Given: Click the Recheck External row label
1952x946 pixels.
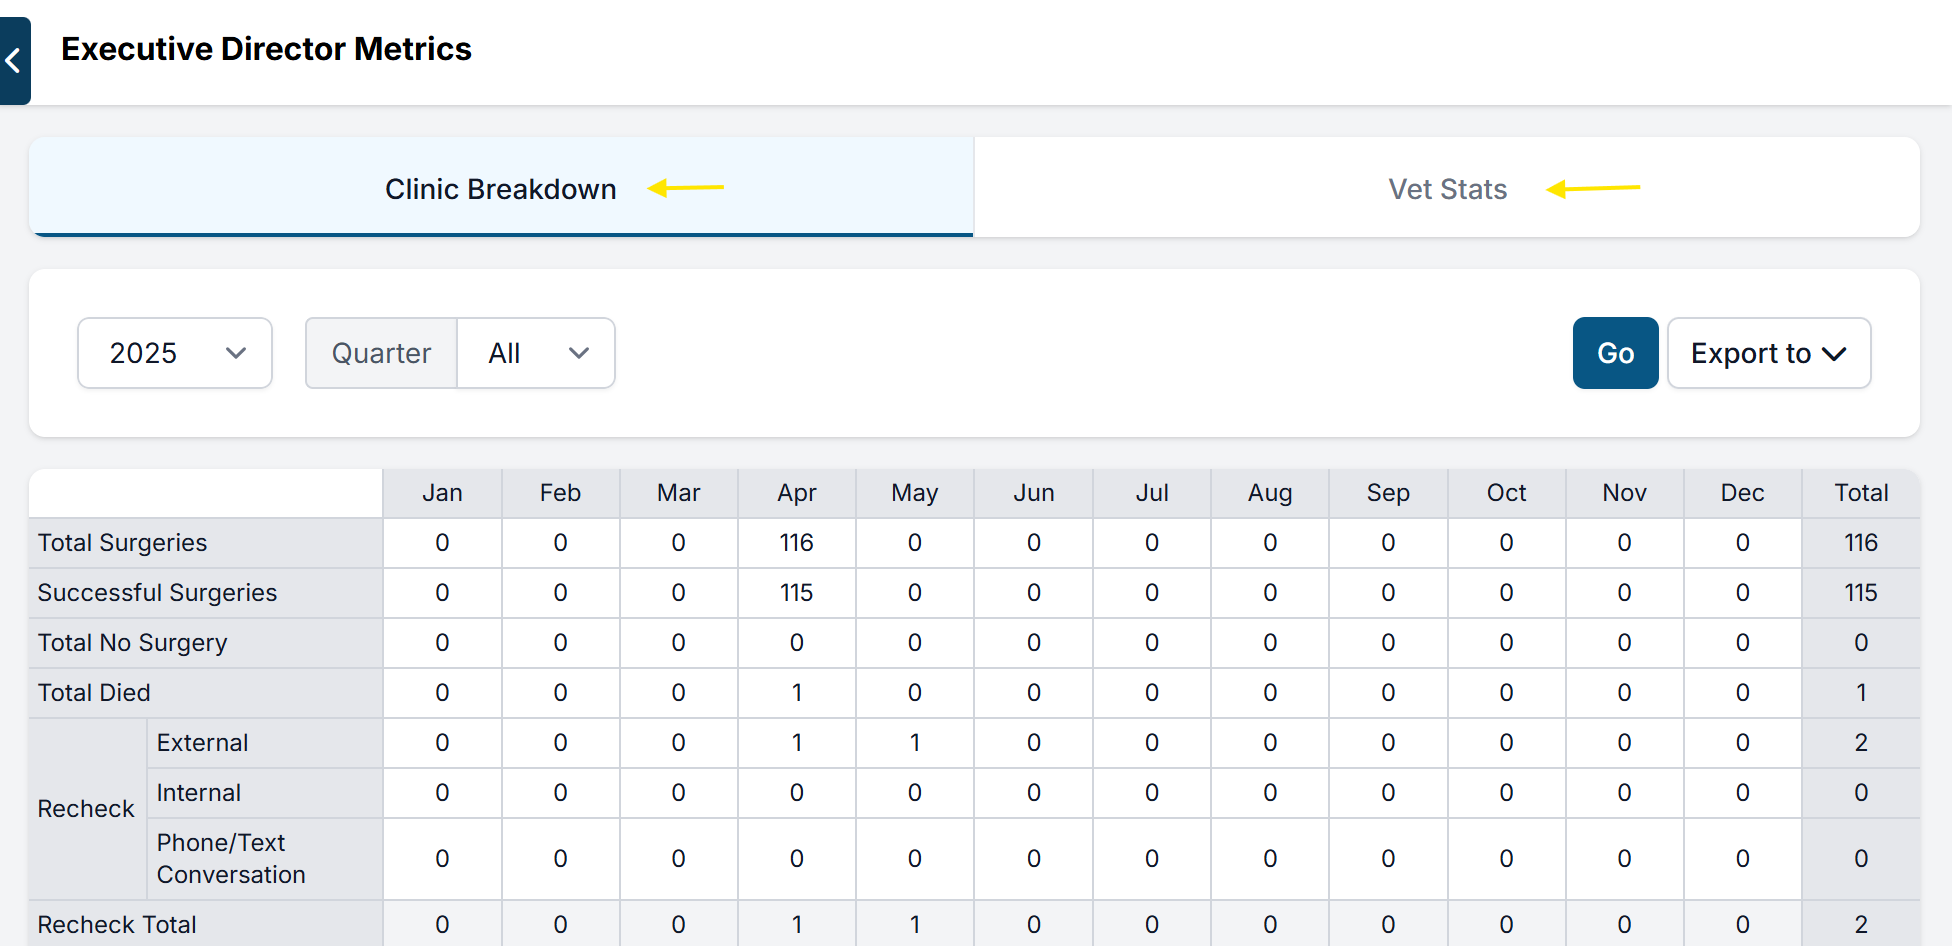Looking at the screenshot, I should (x=202, y=743).
